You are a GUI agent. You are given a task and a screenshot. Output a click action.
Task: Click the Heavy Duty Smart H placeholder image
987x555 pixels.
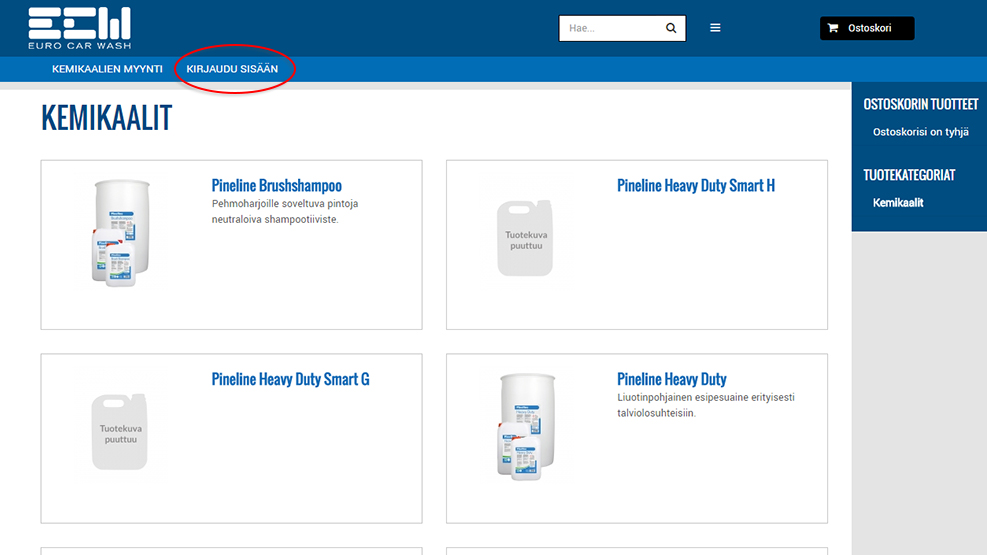(x=525, y=238)
